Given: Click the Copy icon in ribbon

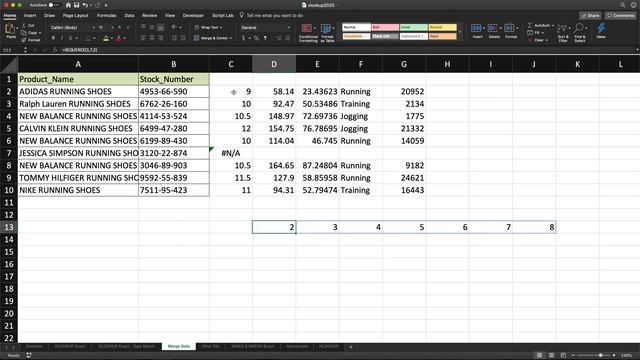Looking at the screenshot, I should pos(24,33).
